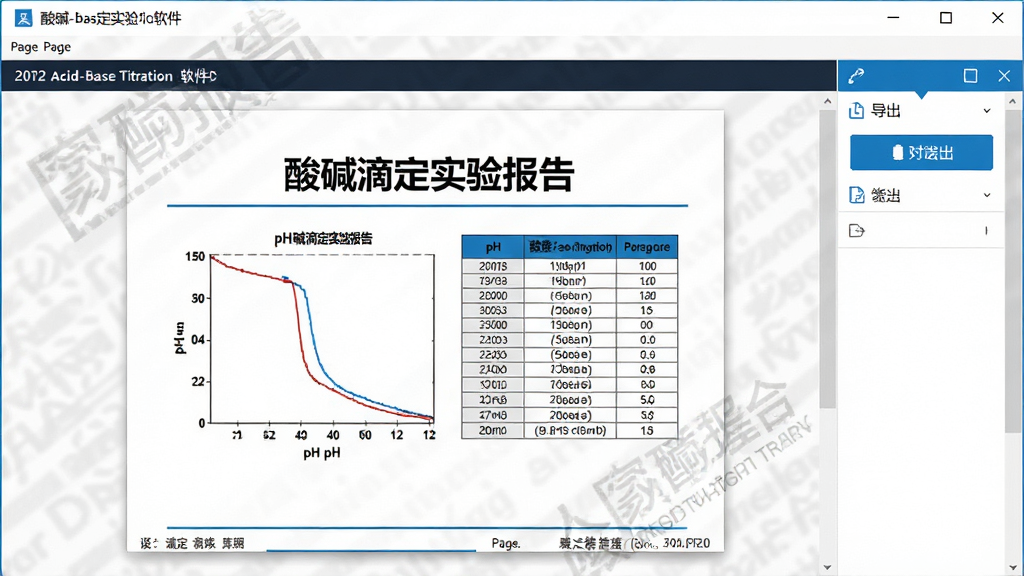Minimize the application window
The image size is (1024, 576).
tap(893, 18)
